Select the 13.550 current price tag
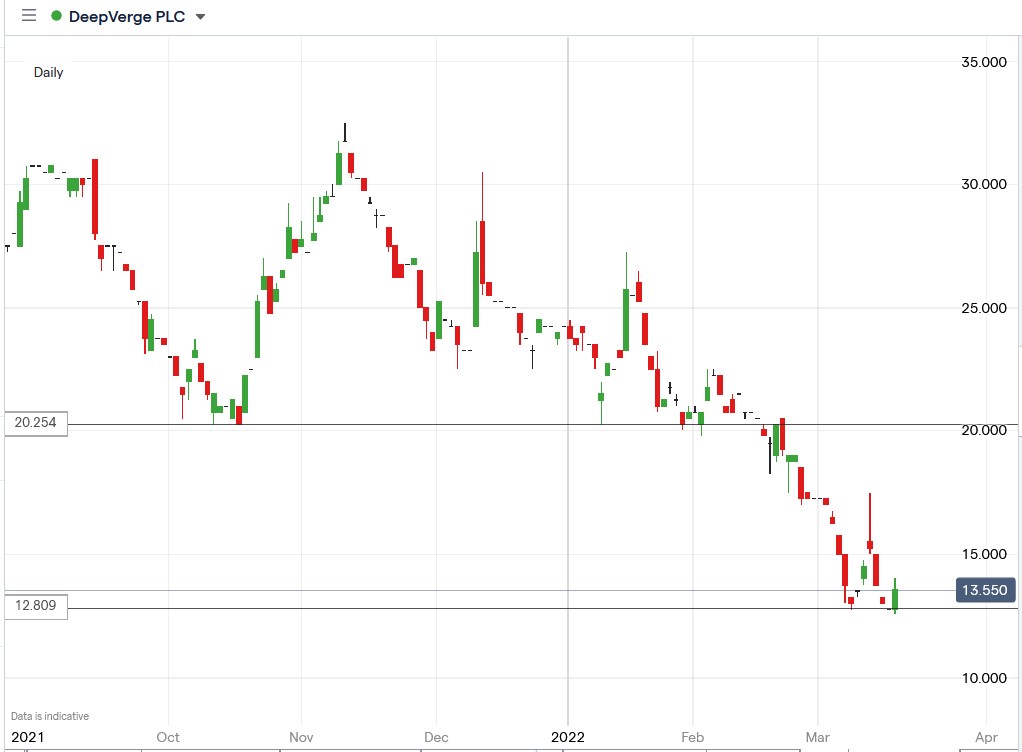1022x752 pixels. (985, 590)
